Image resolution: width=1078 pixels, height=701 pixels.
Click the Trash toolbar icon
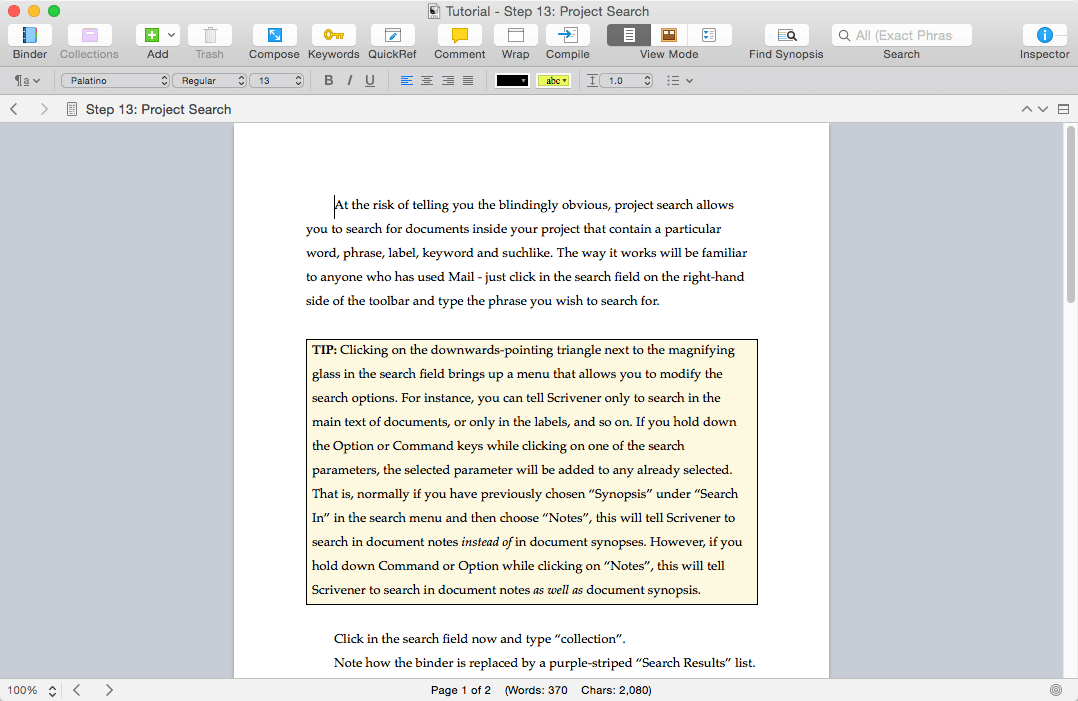[210, 35]
